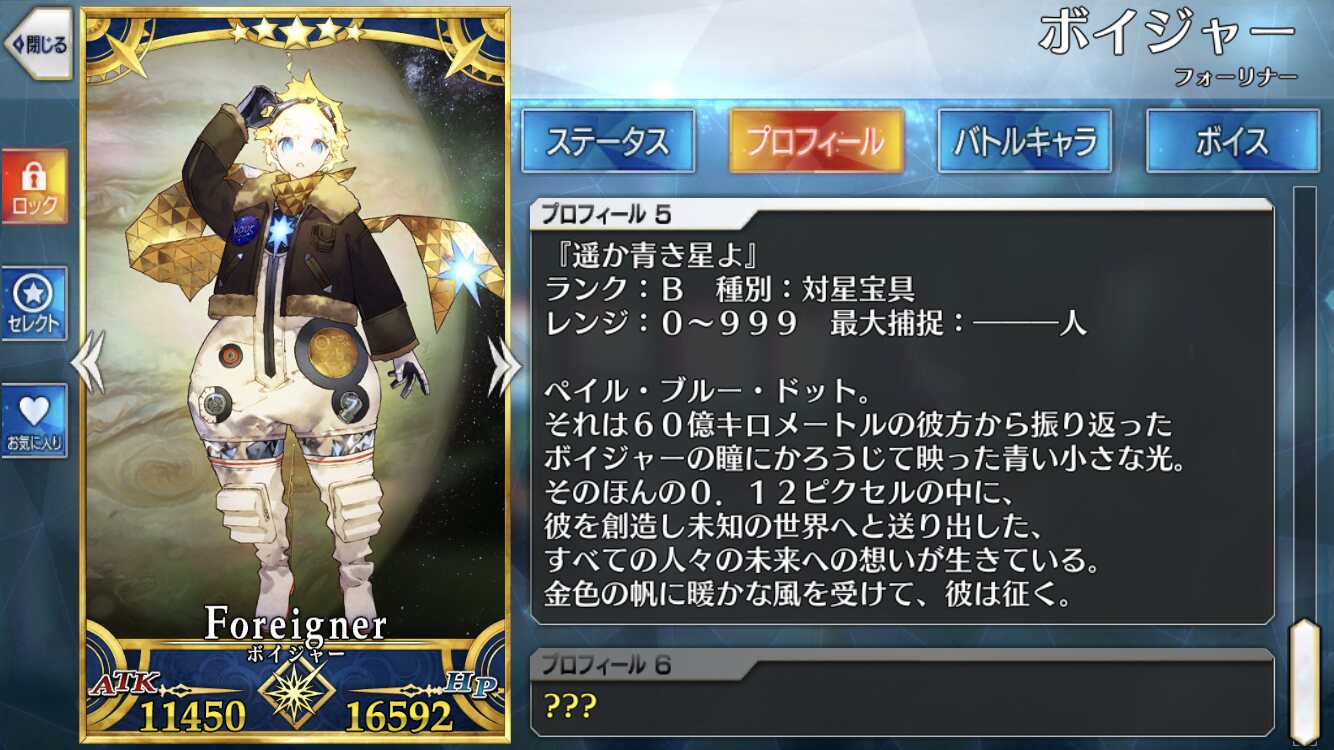This screenshot has height=750, width=1334.
Task: Toggle the セレクト star icon
Action: (x=35, y=304)
